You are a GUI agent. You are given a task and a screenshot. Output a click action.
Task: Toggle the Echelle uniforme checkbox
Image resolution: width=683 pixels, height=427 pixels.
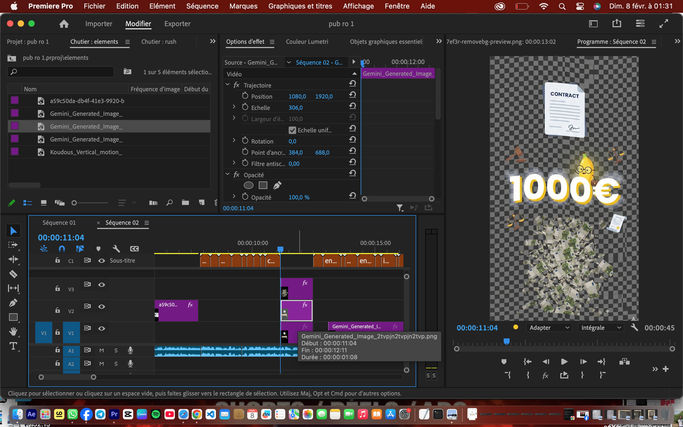(x=292, y=130)
